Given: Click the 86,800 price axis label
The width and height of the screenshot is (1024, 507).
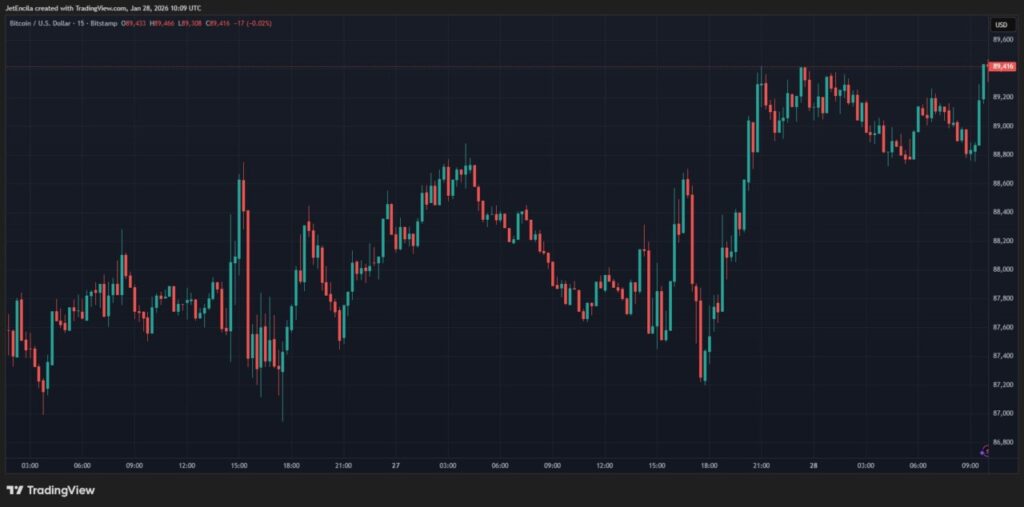Looking at the screenshot, I should click(1001, 441).
